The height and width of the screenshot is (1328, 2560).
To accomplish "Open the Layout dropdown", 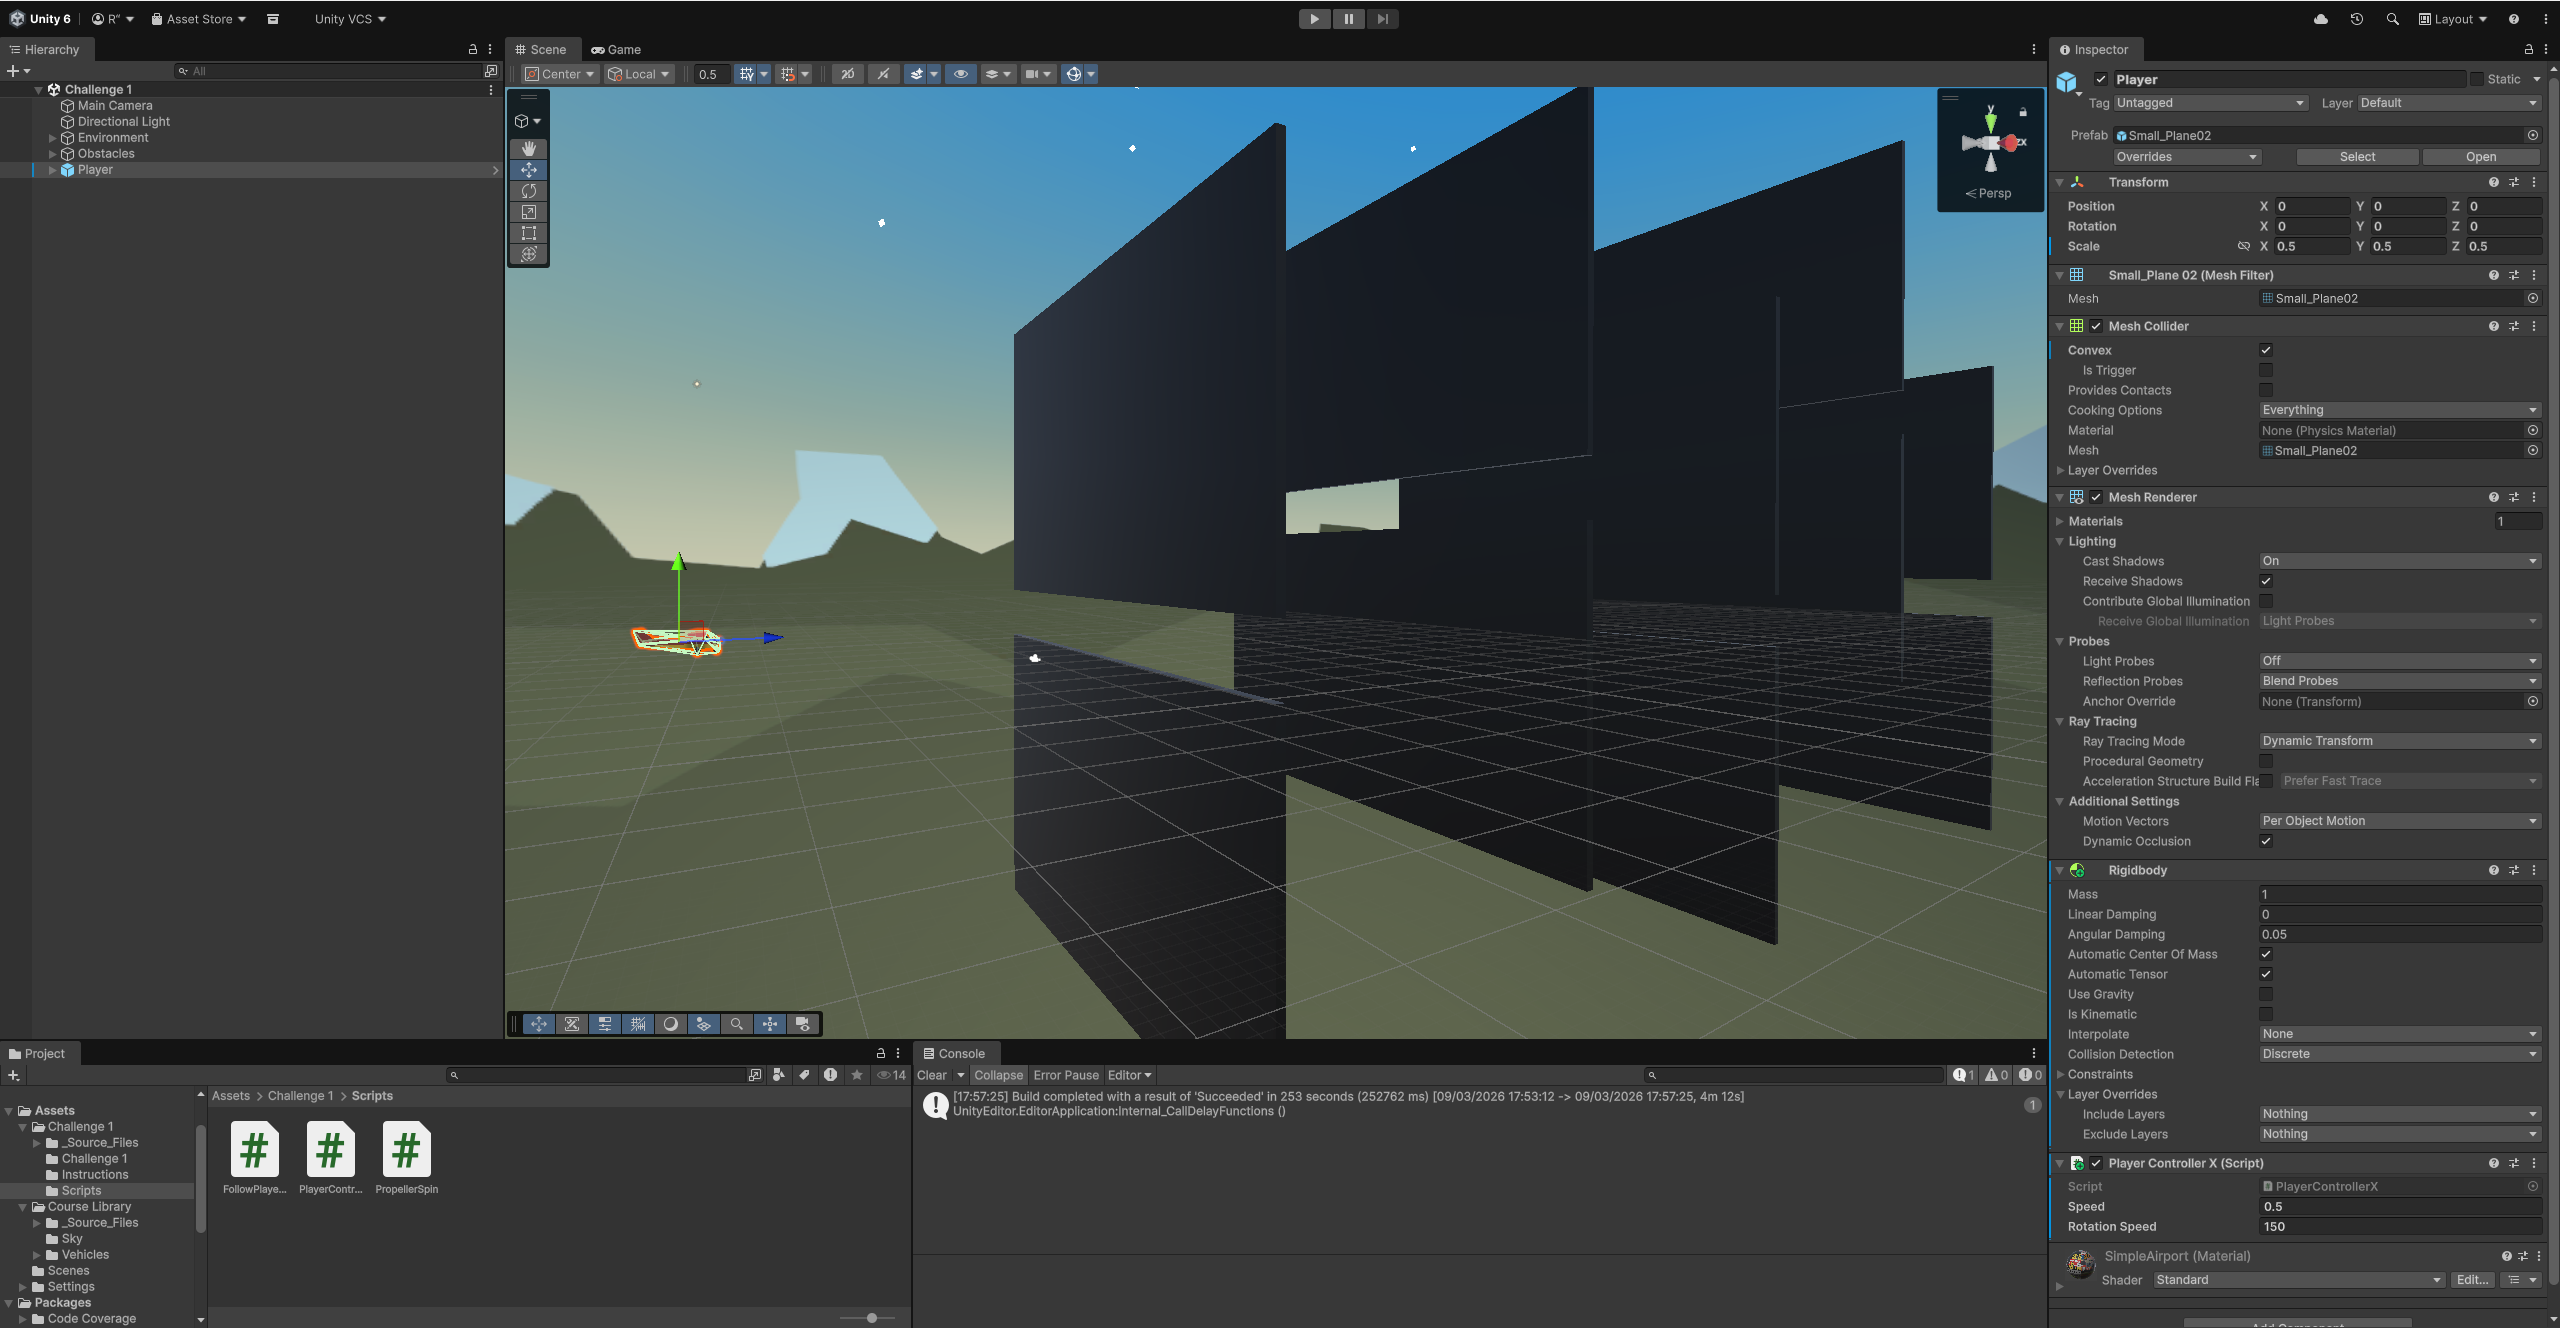I will point(2452,19).
